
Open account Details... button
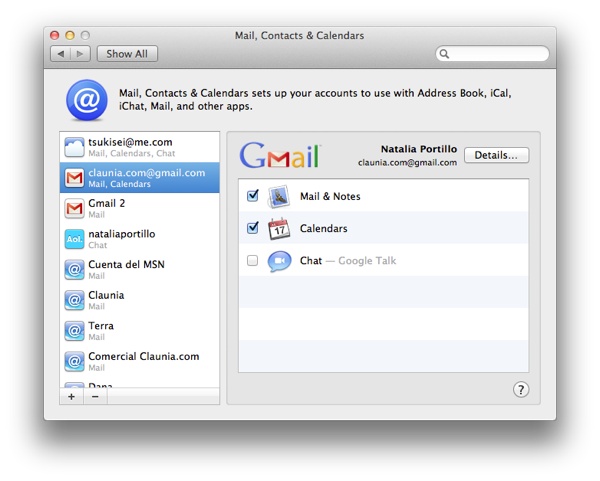click(x=496, y=155)
